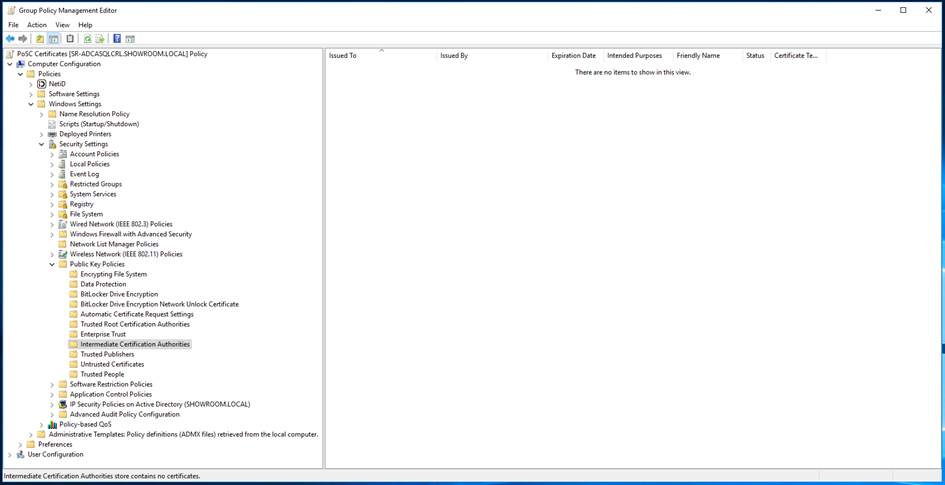Sort by the Friendly Name column header

[707, 55]
